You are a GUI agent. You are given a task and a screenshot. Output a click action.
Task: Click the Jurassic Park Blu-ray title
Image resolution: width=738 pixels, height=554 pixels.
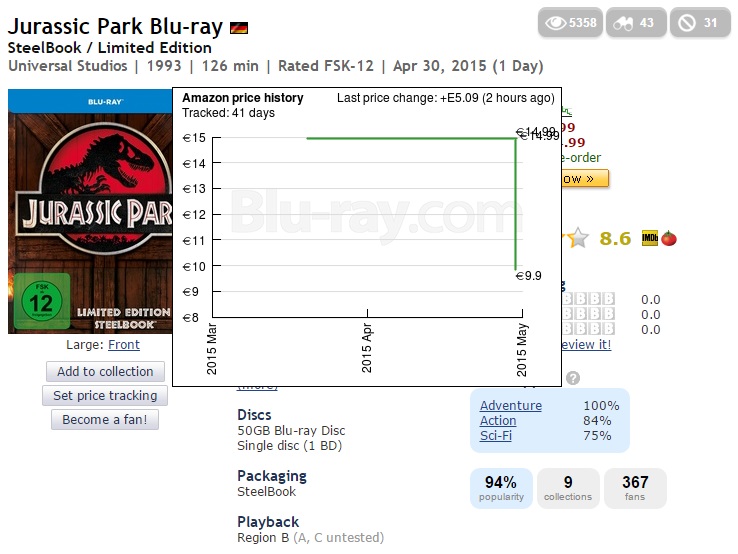115,27
